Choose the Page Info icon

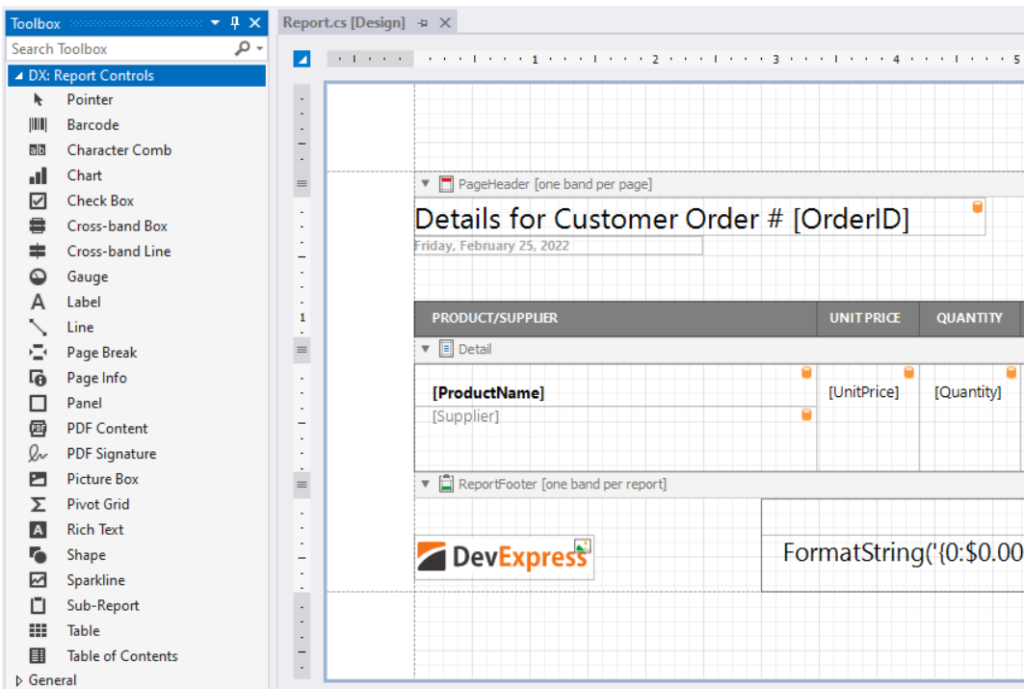[x=38, y=377]
